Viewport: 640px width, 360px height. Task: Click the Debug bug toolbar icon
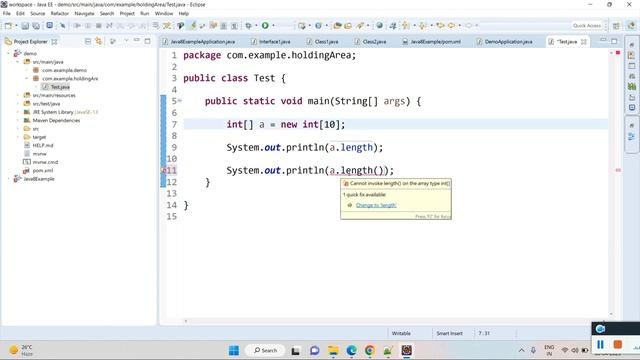tap(249, 26)
